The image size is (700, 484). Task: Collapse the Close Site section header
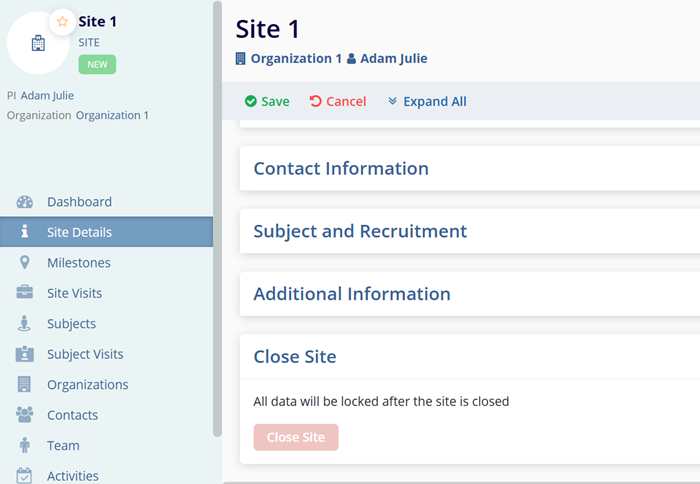click(x=295, y=357)
